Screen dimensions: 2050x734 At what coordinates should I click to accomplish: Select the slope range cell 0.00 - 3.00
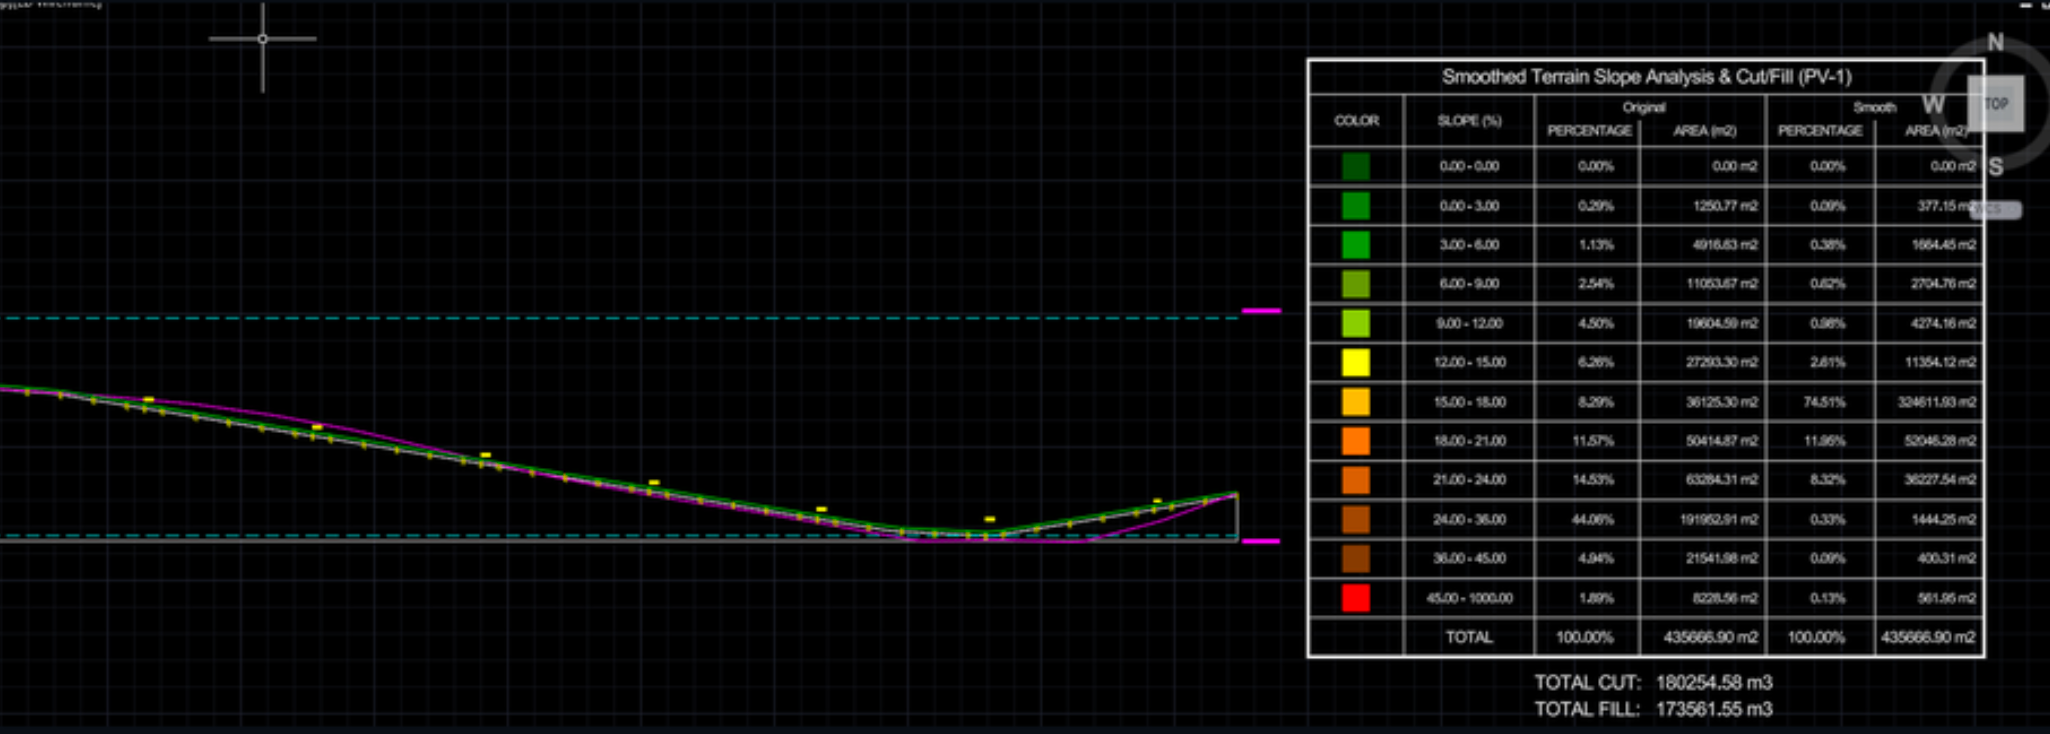1469,206
